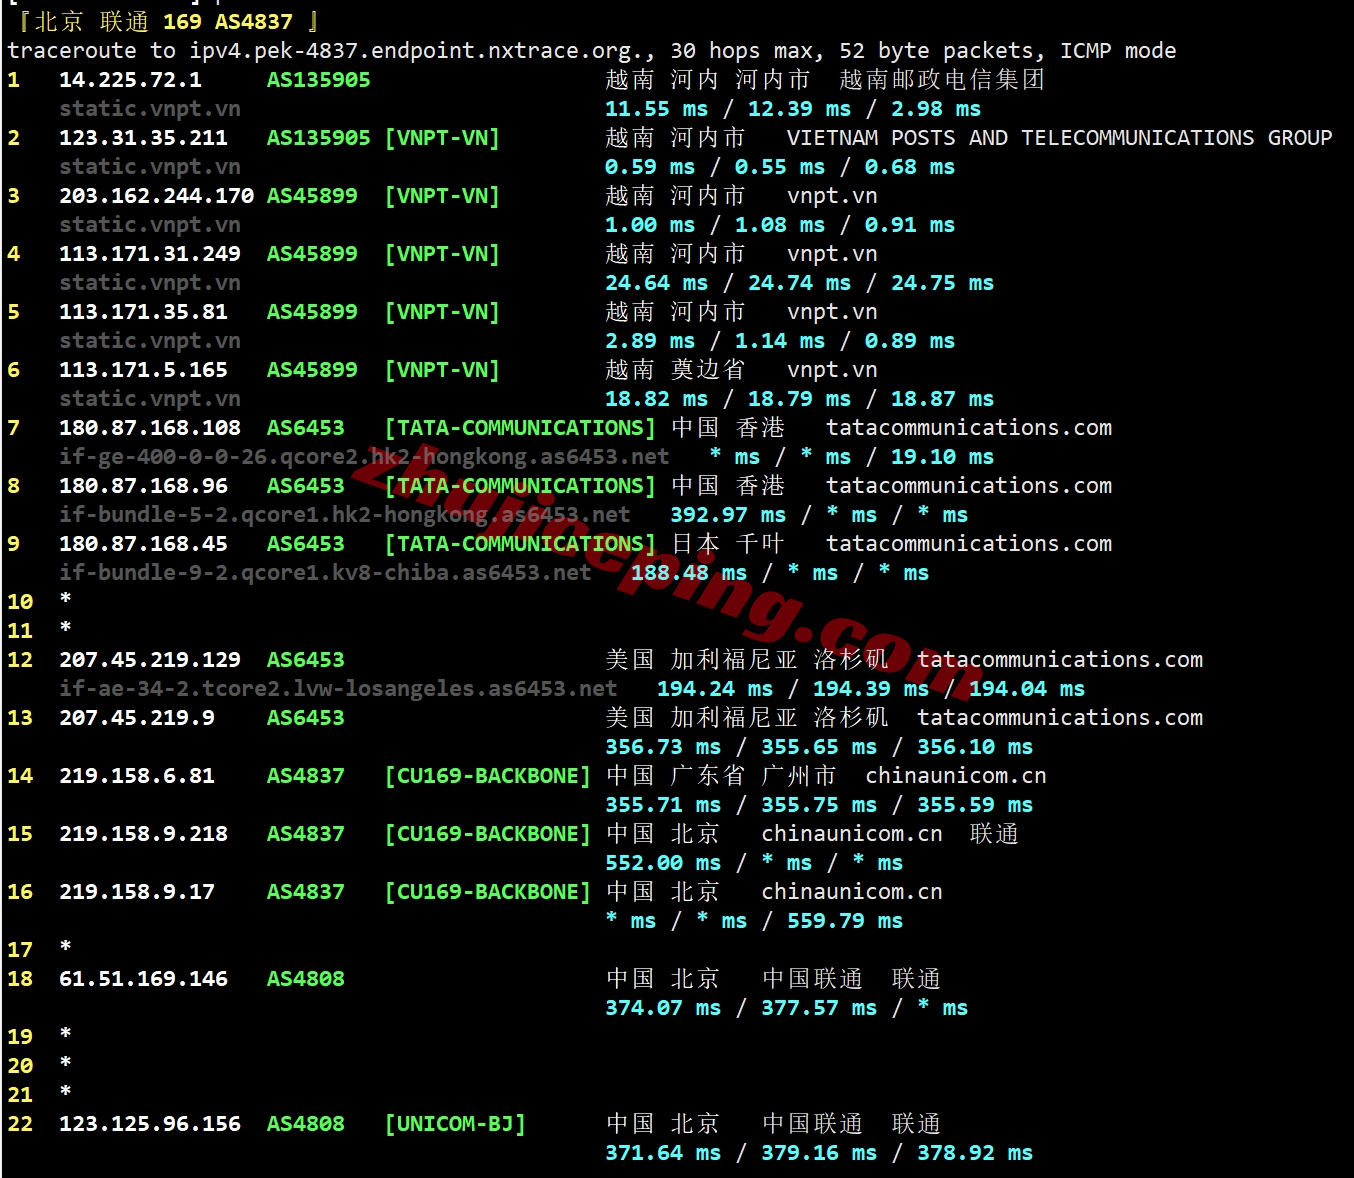Click hostname if-ge-400-0-0-26.qcore2.hk2-hongkong.as6453.net
This screenshot has width=1354, height=1178.
[x=364, y=457]
